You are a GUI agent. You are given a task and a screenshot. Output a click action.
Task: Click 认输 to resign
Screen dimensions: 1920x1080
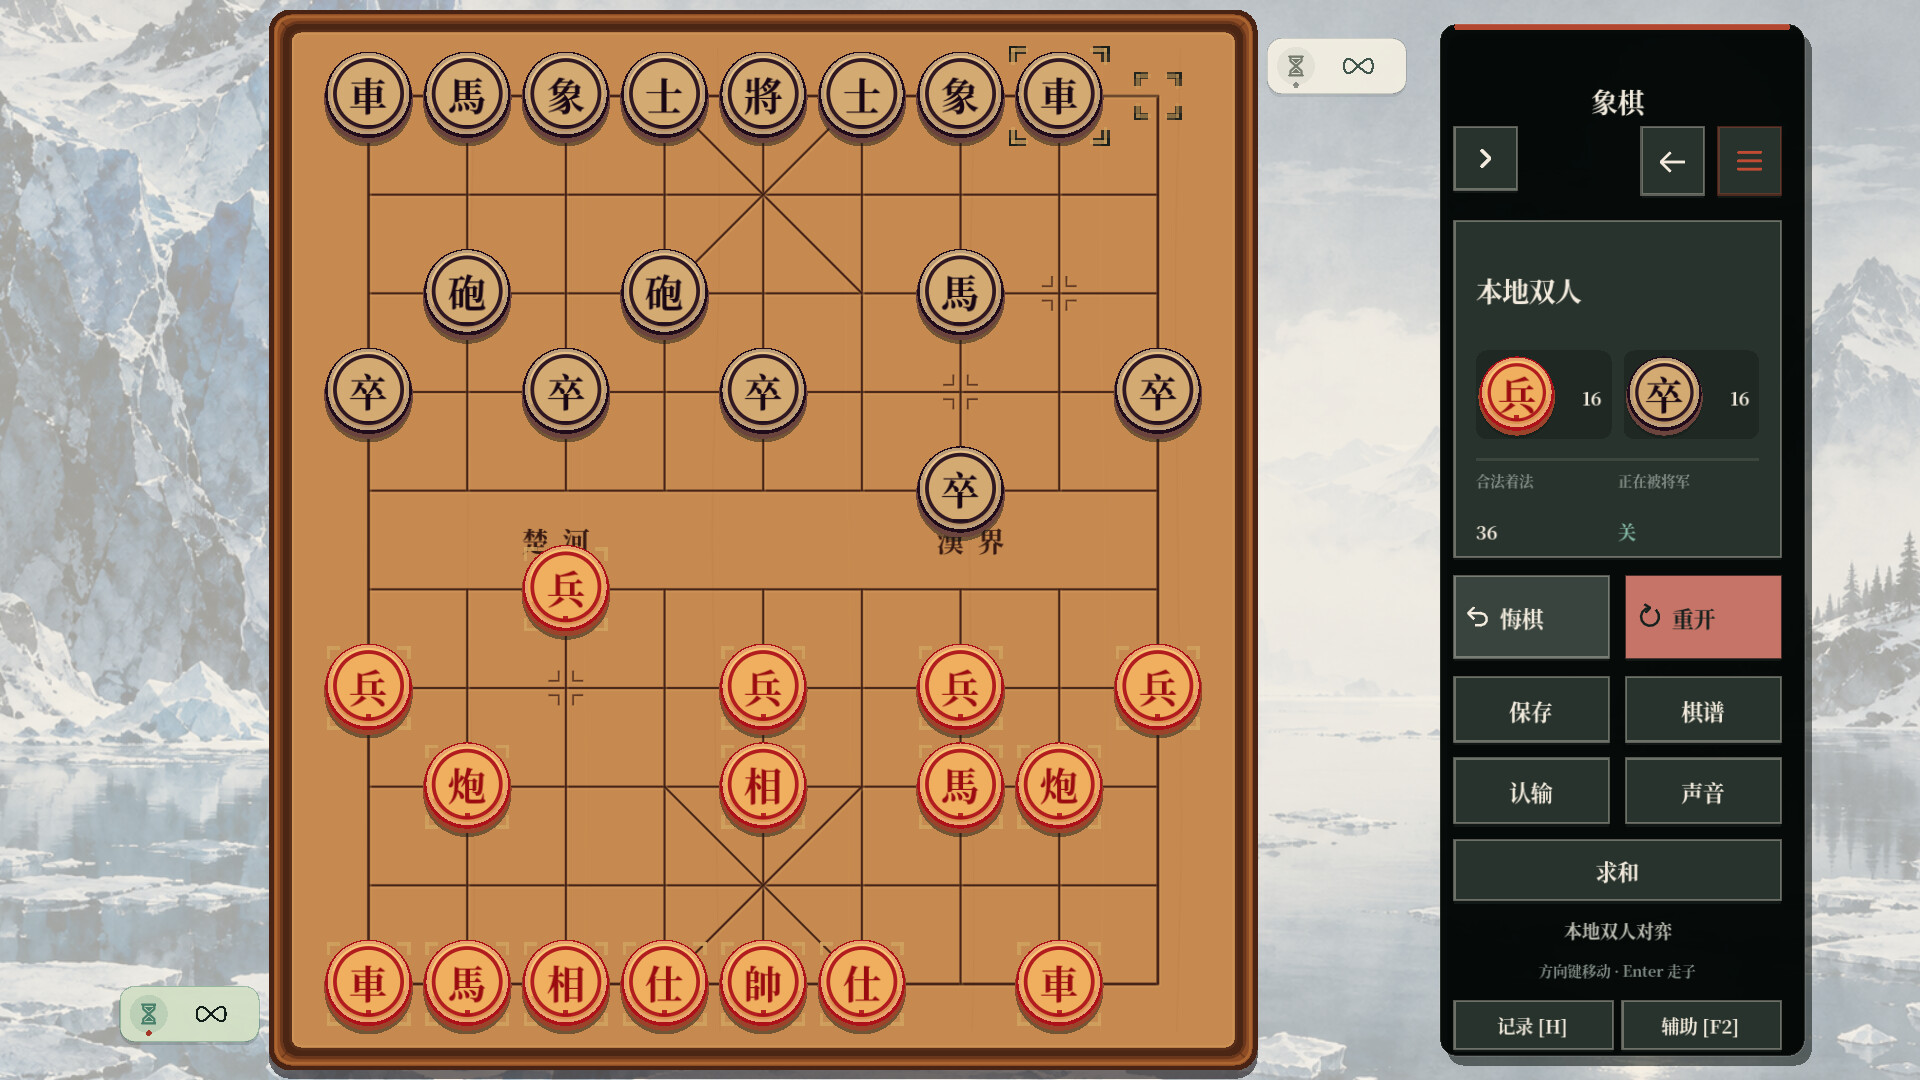pos(1531,792)
